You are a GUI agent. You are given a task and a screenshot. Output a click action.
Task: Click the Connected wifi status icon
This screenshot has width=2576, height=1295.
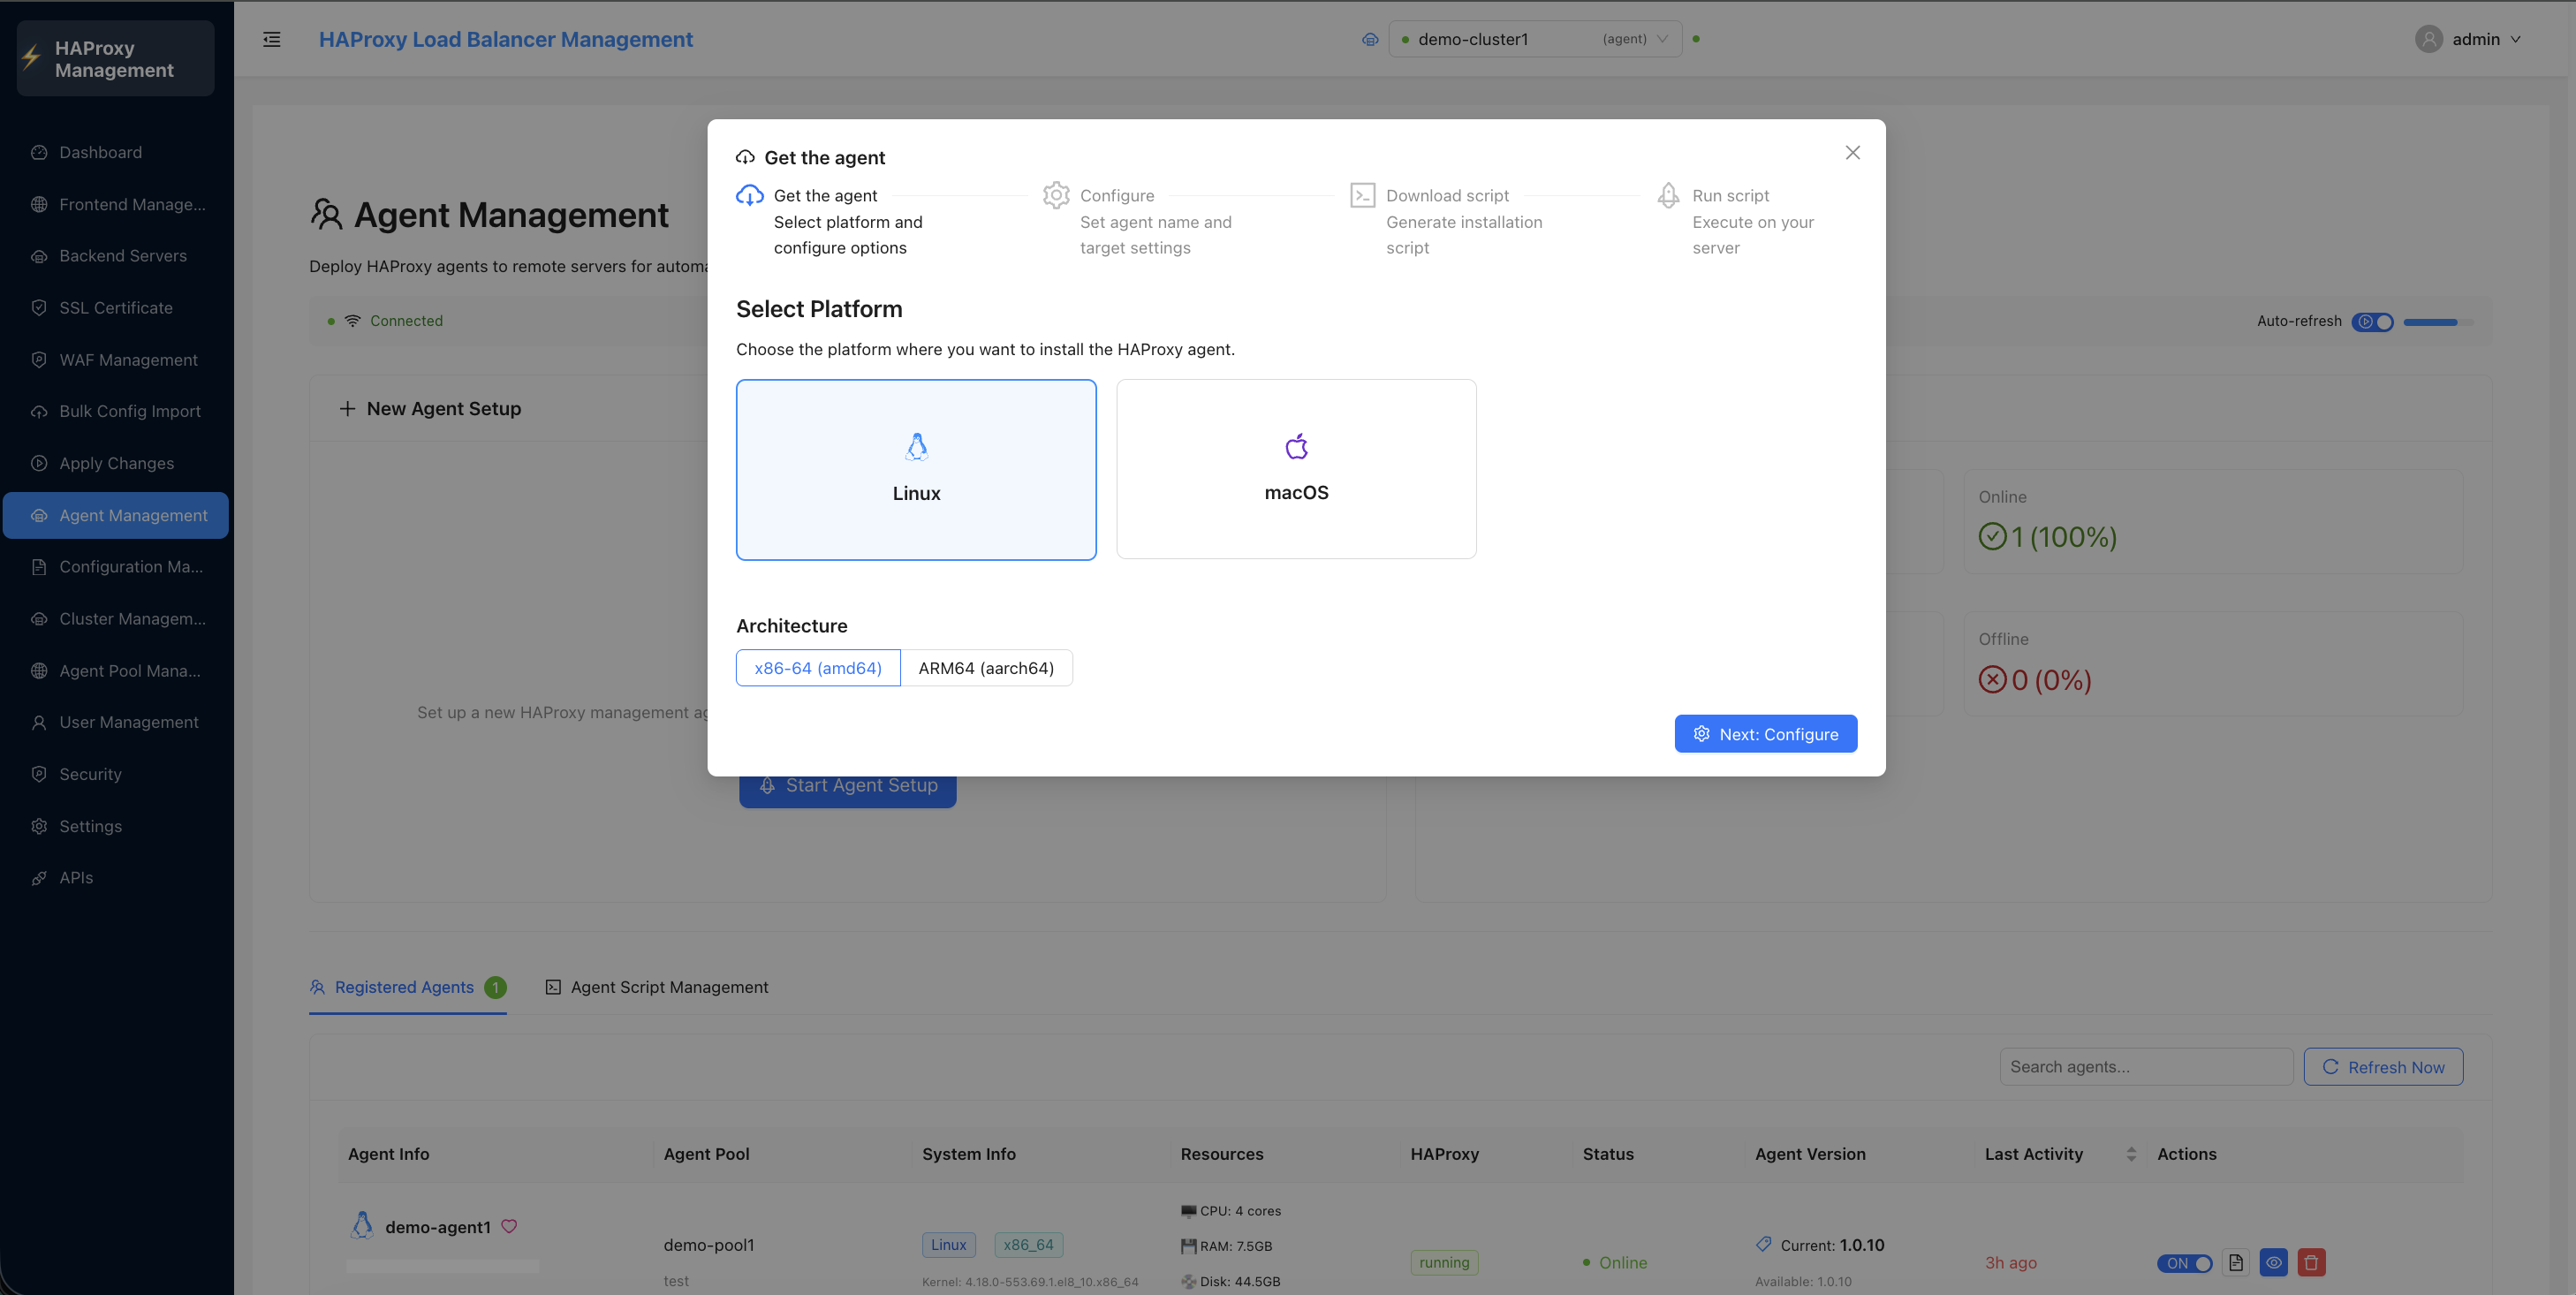click(352, 321)
